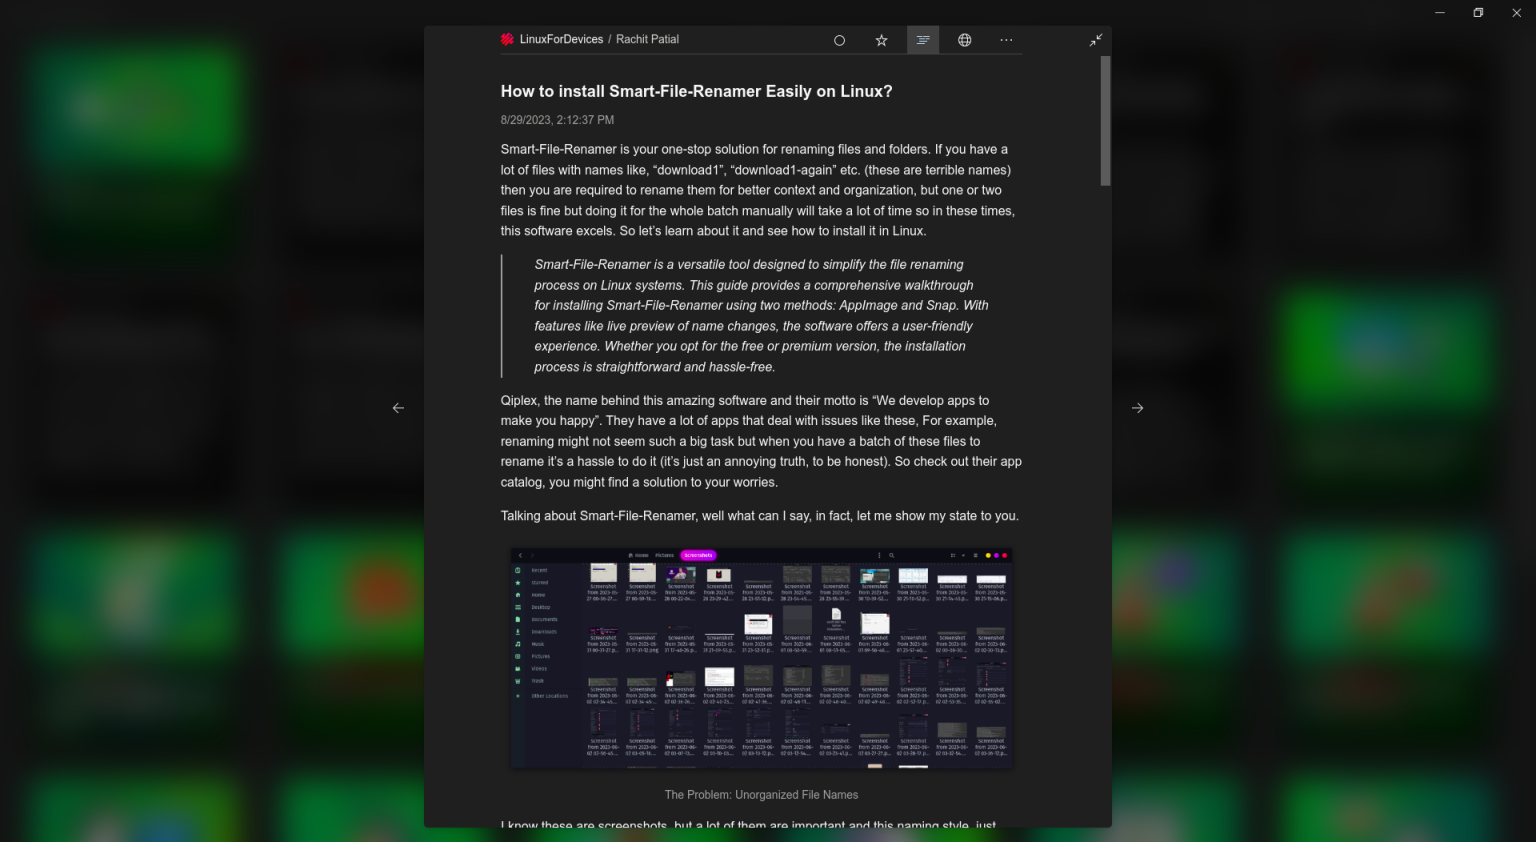
Task: Click the author name Rachit Patial
Action: (x=647, y=39)
